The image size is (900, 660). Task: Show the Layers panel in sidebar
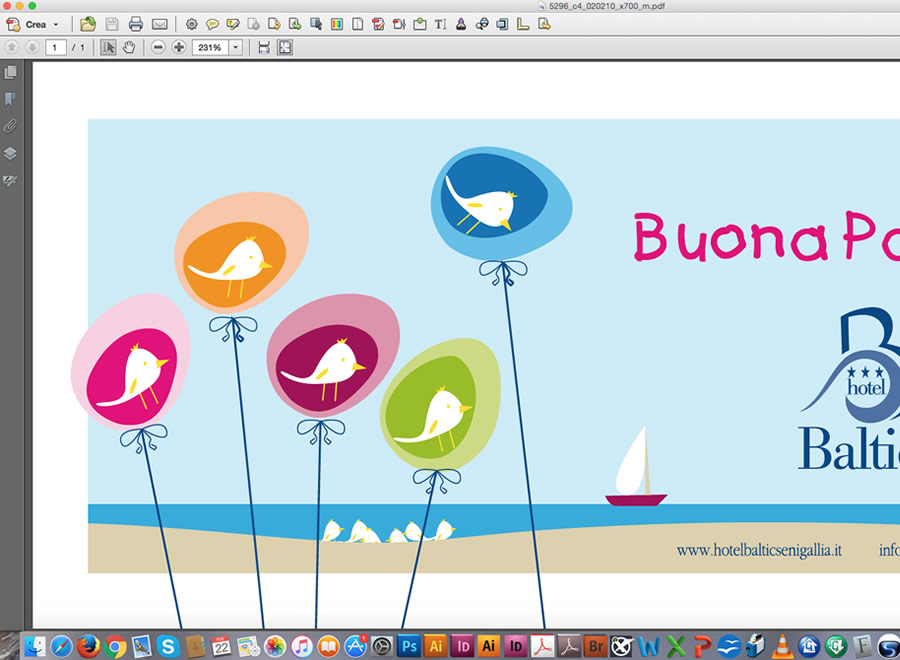[10, 153]
